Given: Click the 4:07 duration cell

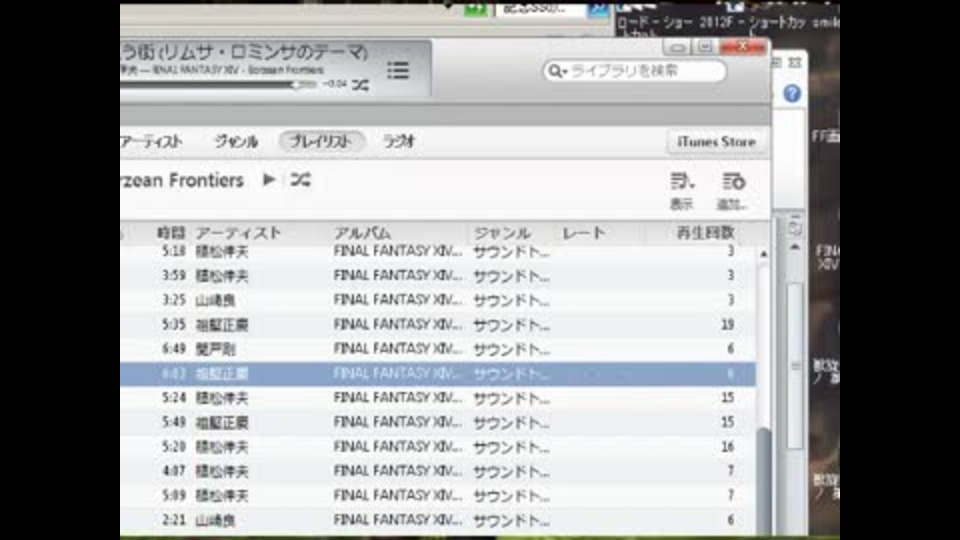Looking at the screenshot, I should pos(173,471).
